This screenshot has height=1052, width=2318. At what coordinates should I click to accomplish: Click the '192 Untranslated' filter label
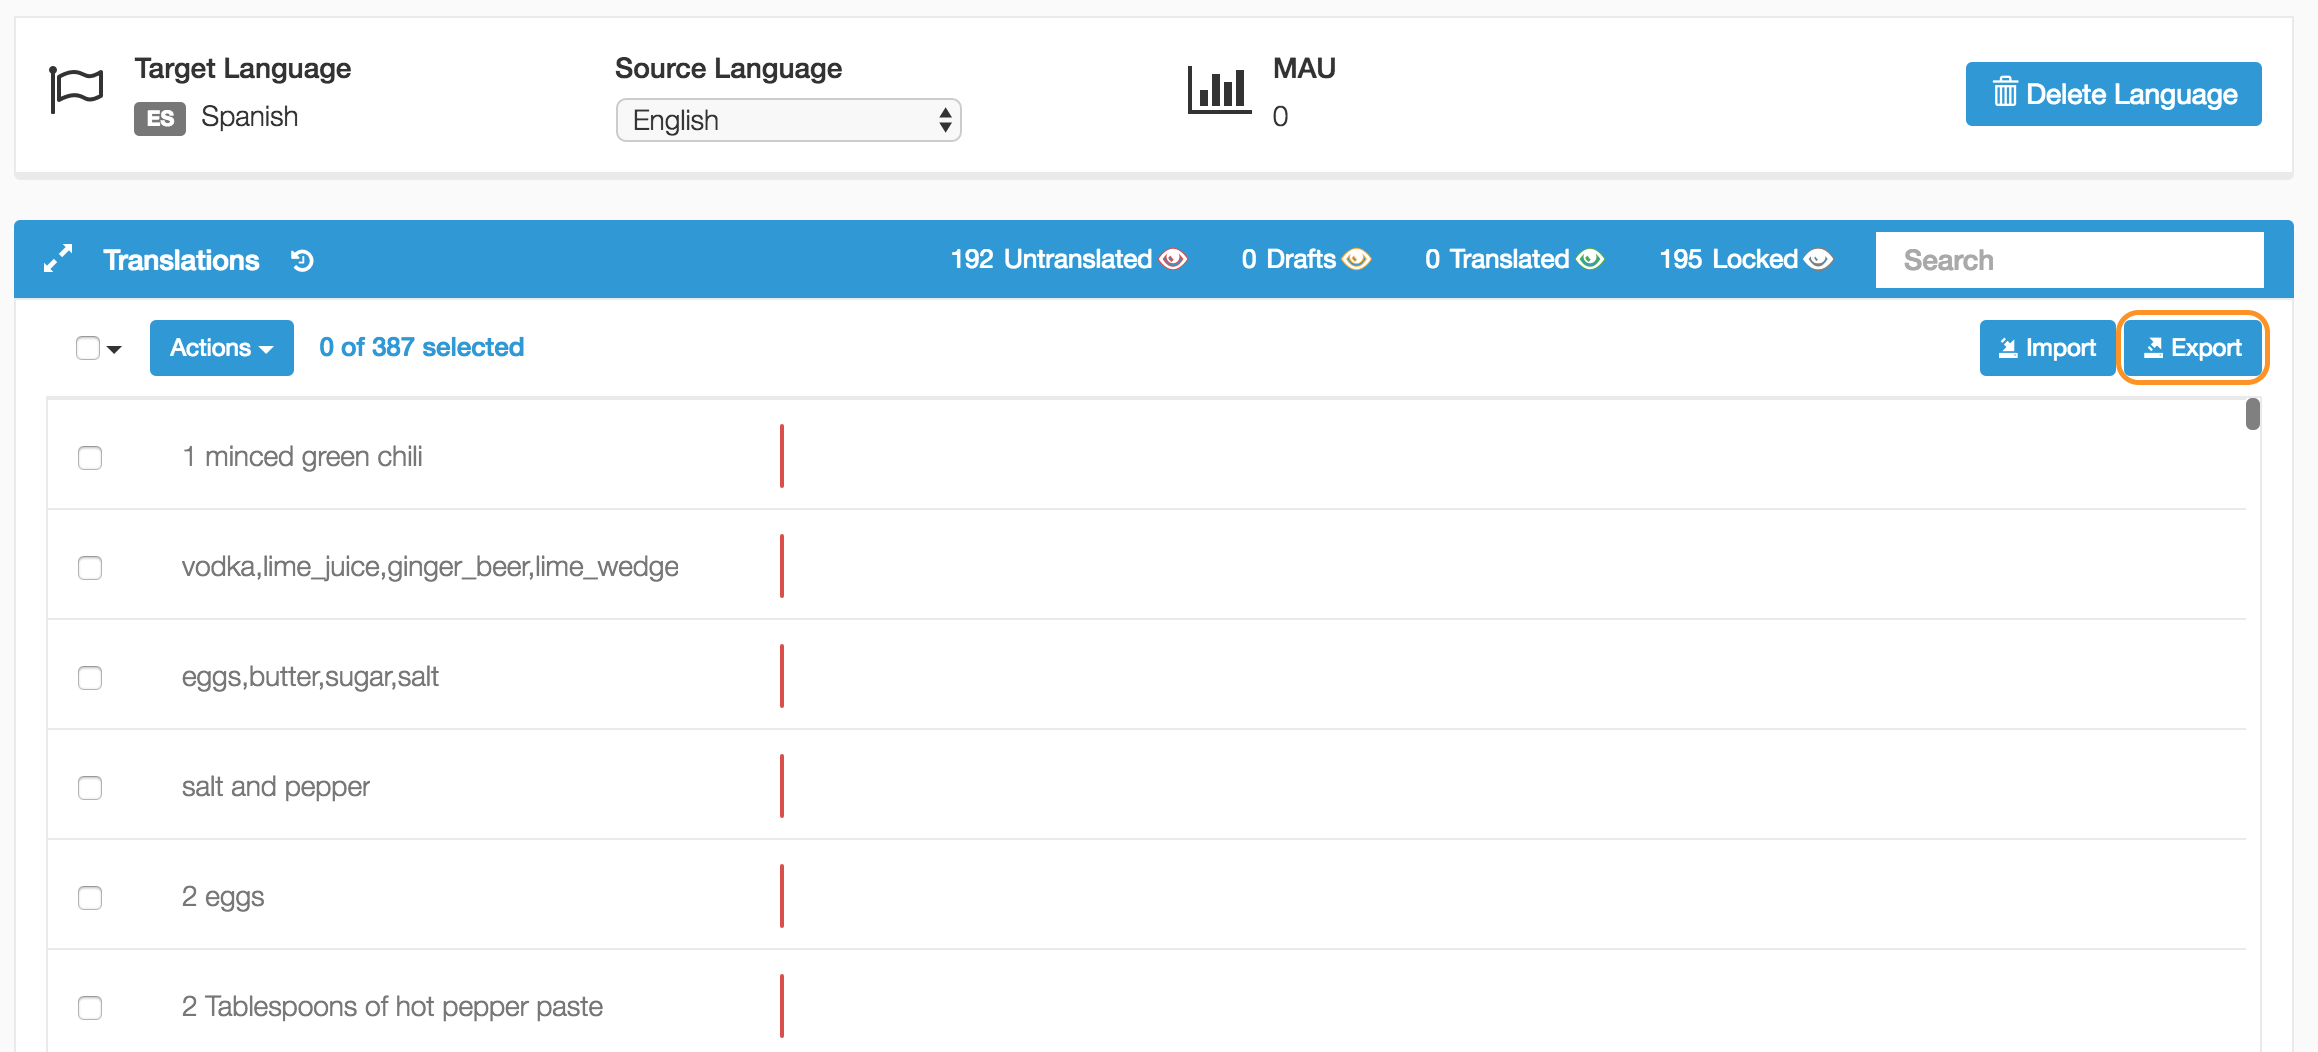point(1051,259)
